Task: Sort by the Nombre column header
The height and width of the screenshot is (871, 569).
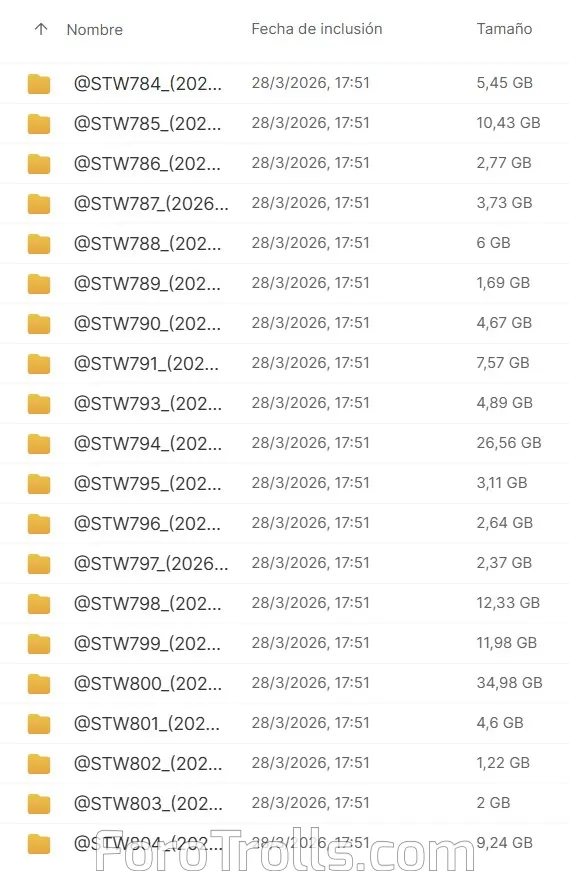Action: point(94,29)
